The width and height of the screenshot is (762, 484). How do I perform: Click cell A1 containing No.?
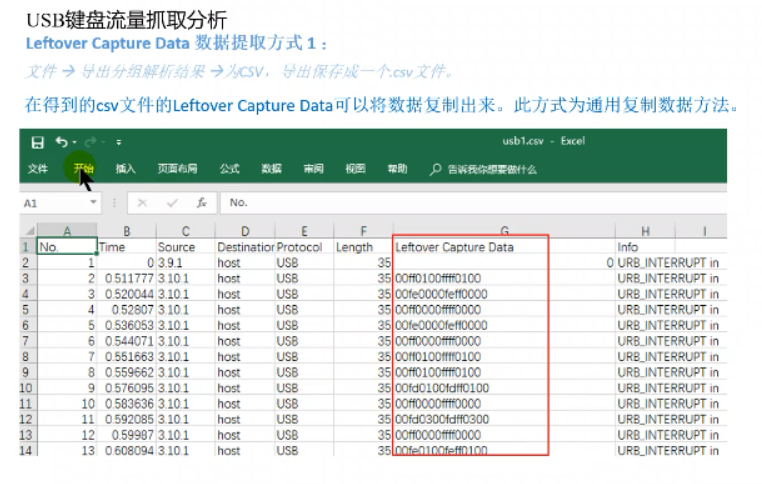point(67,246)
